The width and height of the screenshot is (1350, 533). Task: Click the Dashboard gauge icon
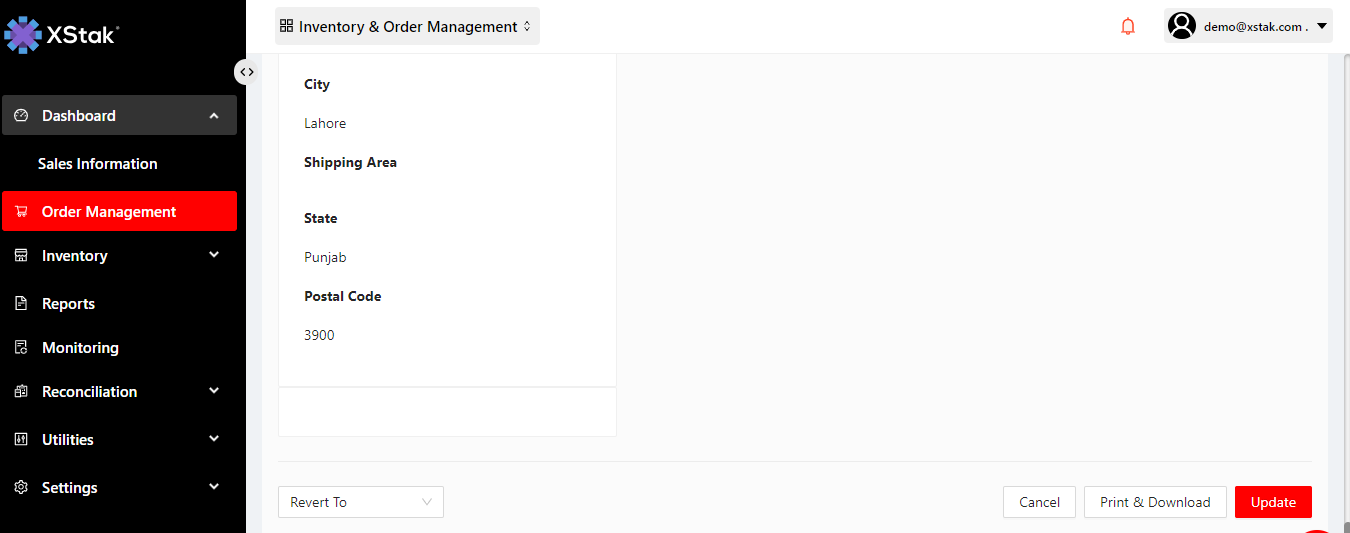pos(21,116)
